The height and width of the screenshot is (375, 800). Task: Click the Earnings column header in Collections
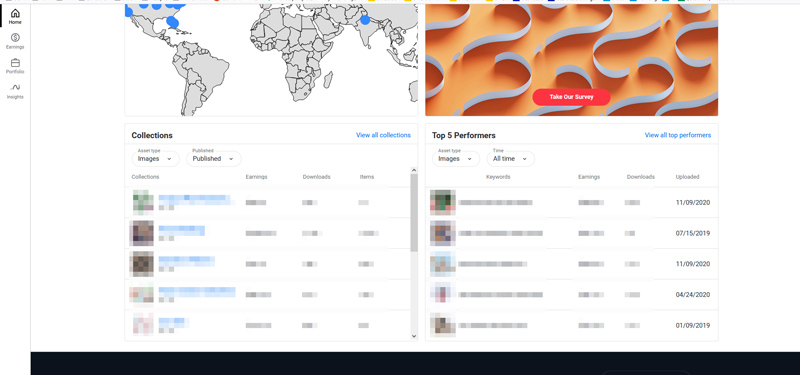tap(256, 177)
